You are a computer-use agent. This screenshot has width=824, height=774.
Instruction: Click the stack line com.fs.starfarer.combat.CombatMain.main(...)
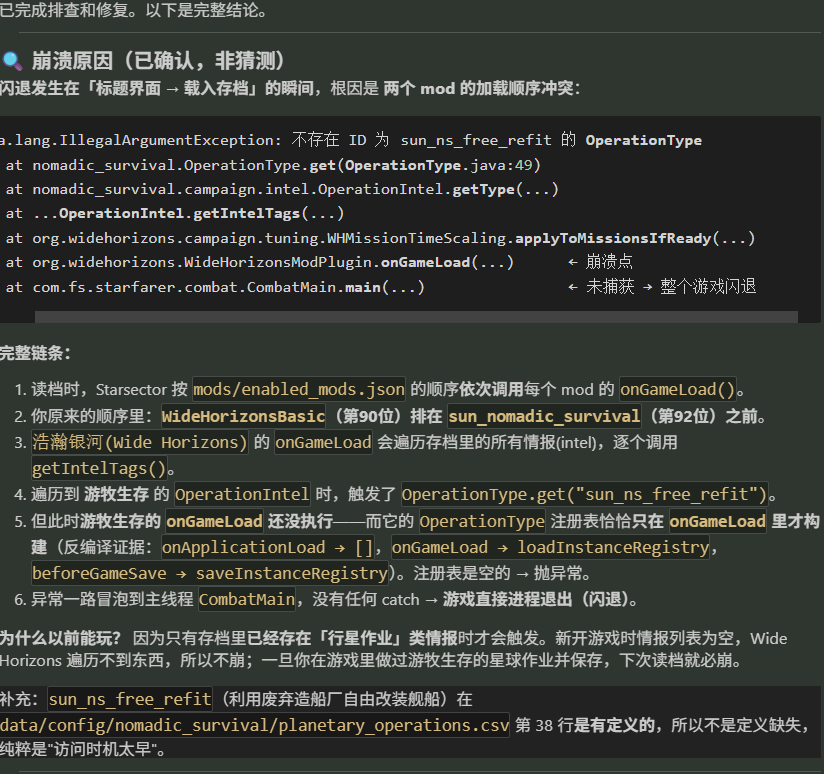(x=215, y=287)
